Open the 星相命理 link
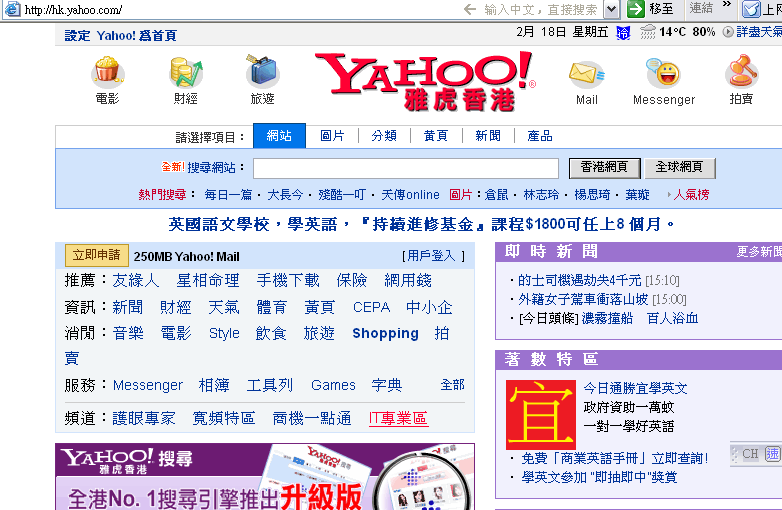782x510 pixels. pyautogui.click(x=208, y=280)
